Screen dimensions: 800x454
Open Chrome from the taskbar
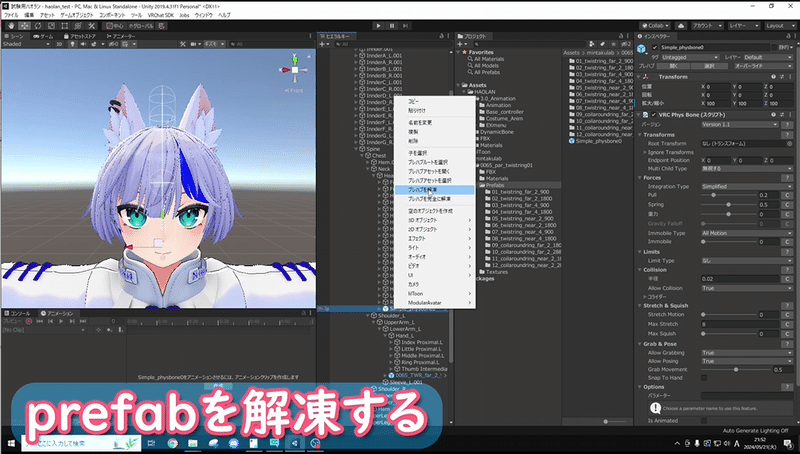click(172, 443)
